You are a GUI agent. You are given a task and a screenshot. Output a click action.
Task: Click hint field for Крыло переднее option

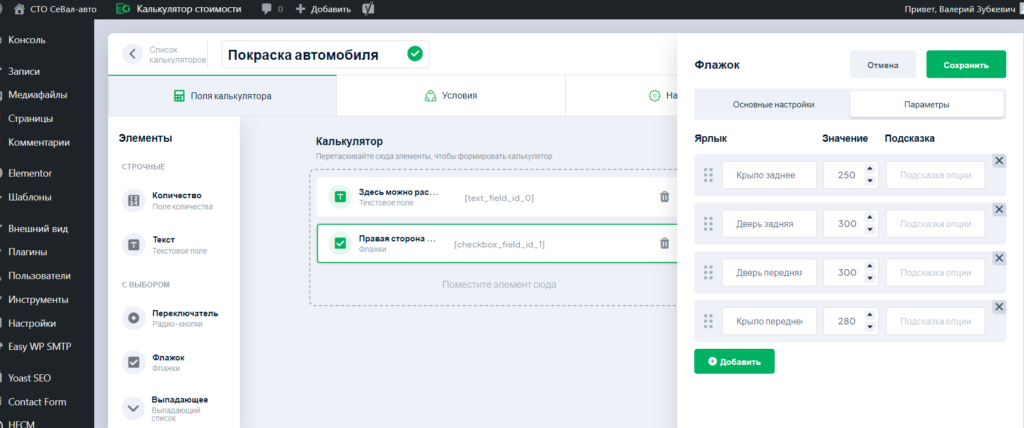coord(935,321)
